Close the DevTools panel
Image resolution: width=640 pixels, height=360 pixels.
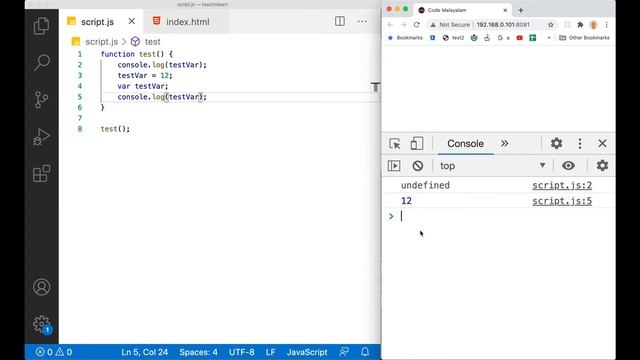tap(602, 143)
